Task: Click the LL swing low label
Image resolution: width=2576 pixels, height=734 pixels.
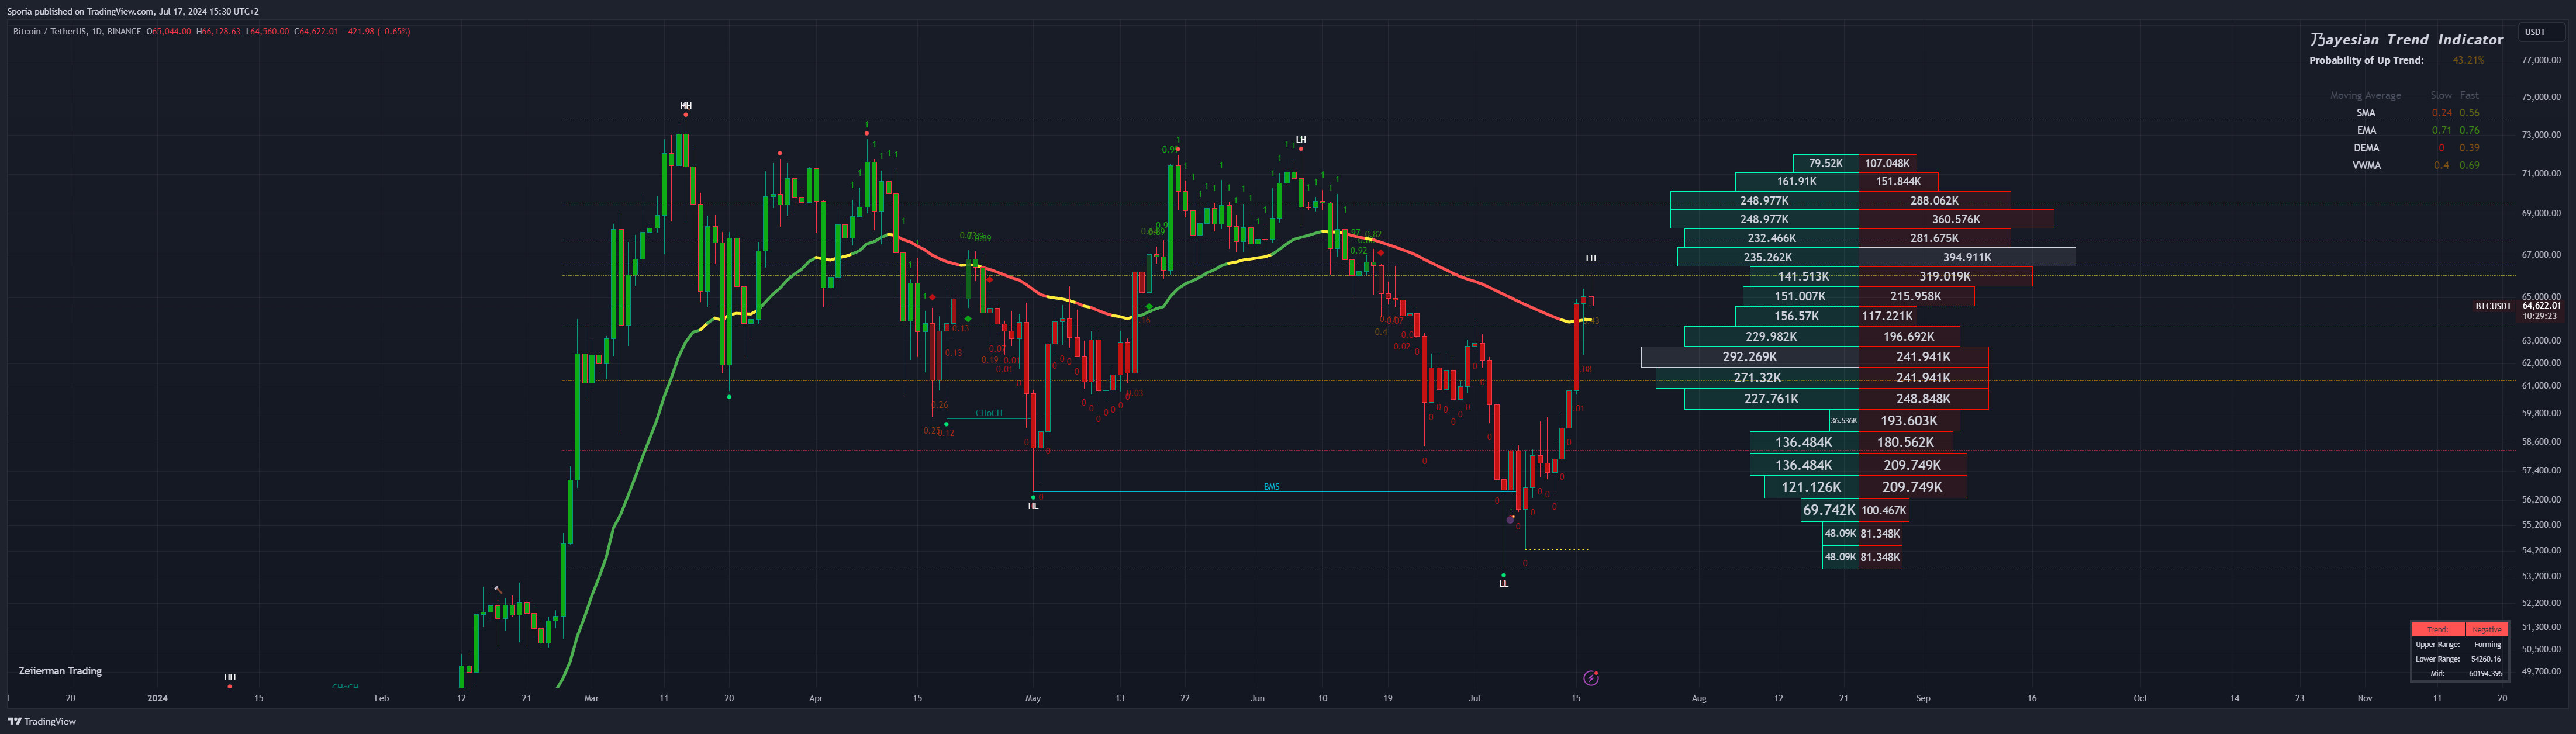Action: point(1503,584)
